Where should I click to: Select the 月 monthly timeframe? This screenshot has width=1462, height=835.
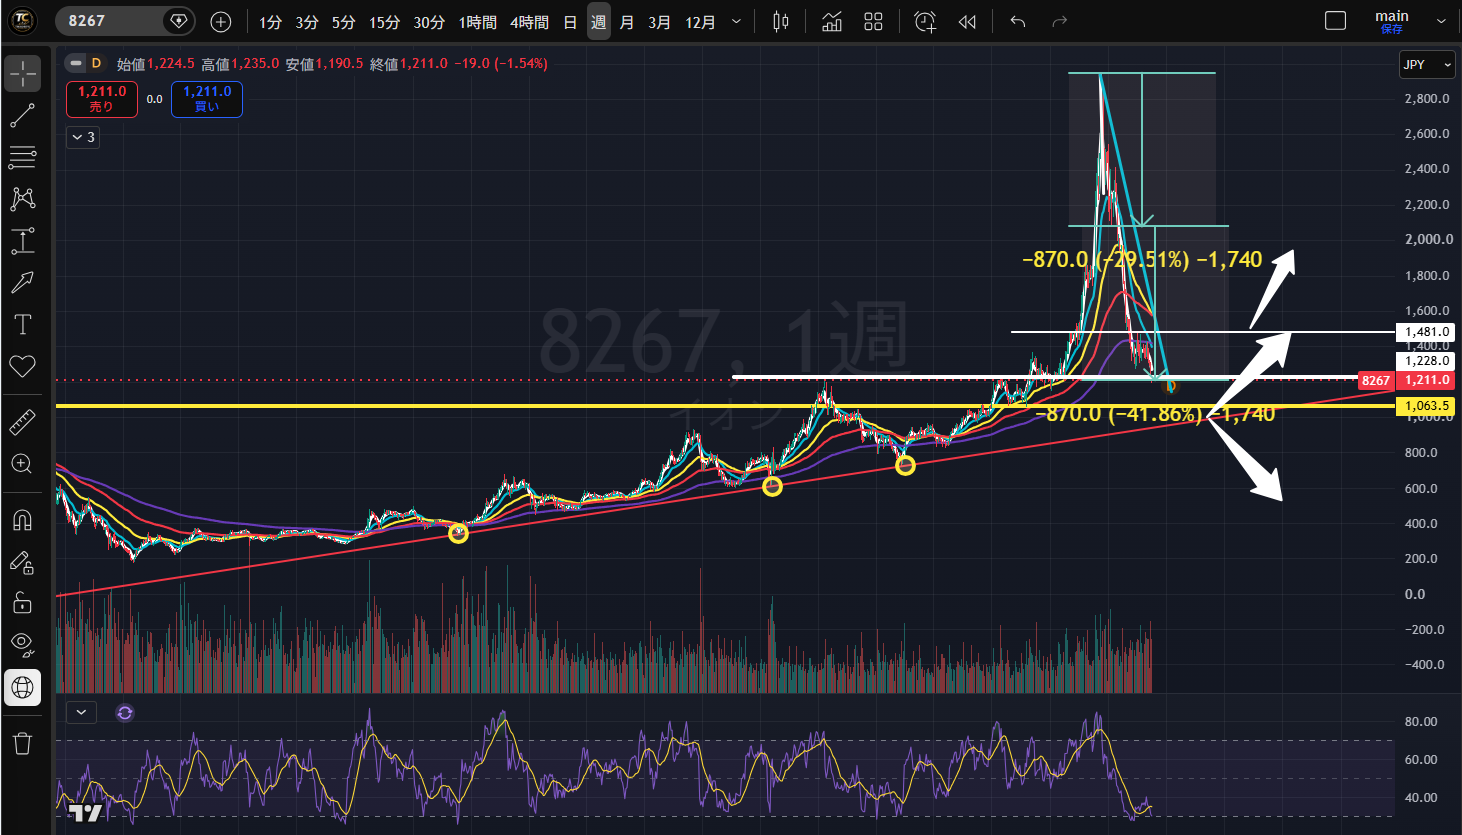point(627,22)
